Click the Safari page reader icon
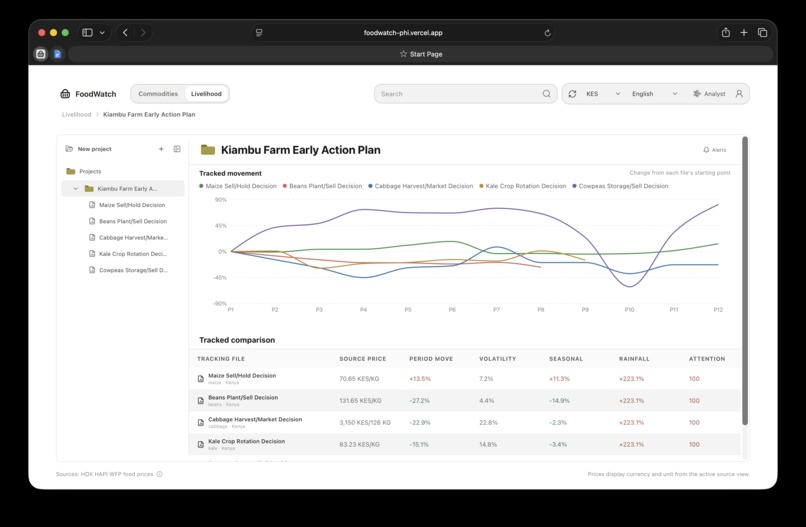Image resolution: width=806 pixels, height=527 pixels. tap(259, 32)
